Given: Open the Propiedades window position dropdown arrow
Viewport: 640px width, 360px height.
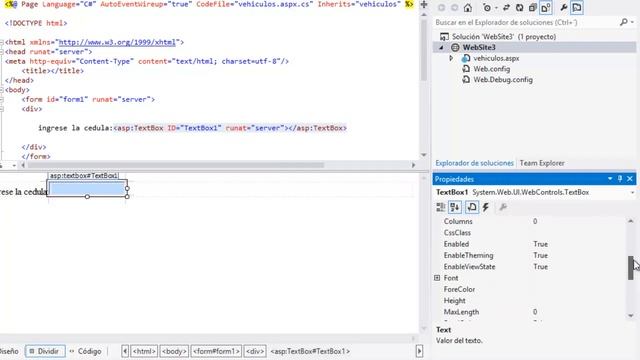Looking at the screenshot, I should pos(610,179).
